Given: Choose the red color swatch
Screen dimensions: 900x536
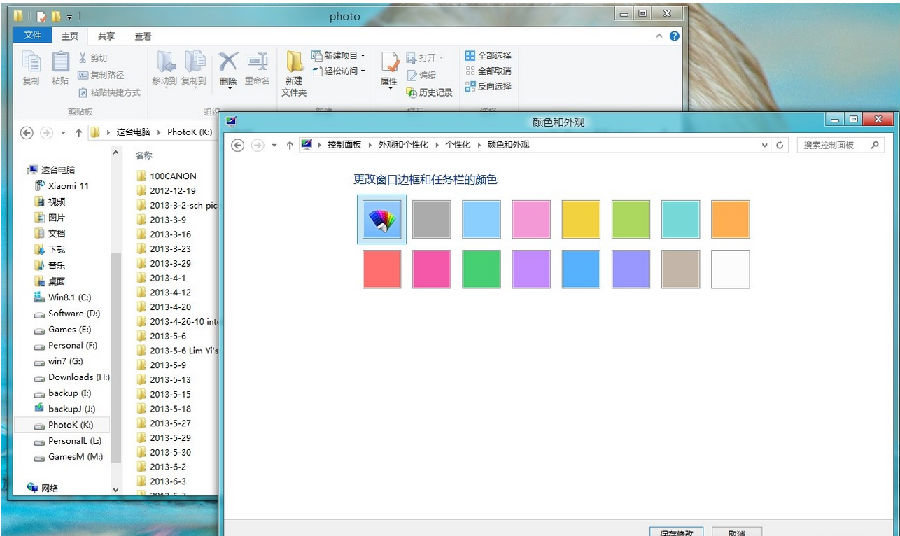Looking at the screenshot, I should tap(382, 269).
